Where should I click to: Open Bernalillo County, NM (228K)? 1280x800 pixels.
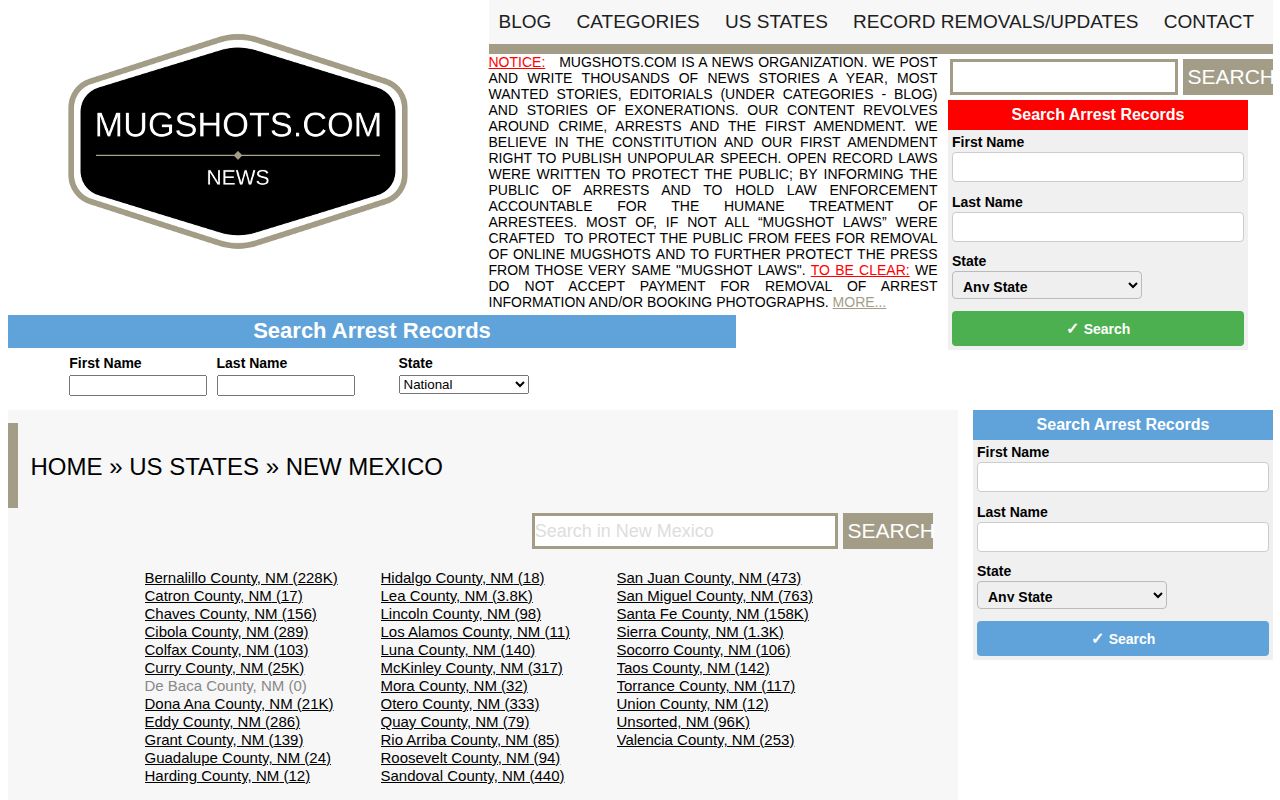[241, 578]
